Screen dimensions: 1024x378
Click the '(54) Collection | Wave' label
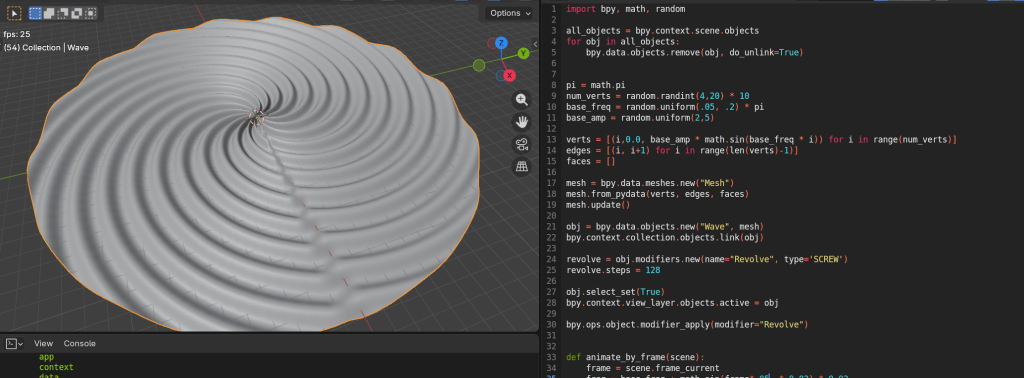pos(46,48)
